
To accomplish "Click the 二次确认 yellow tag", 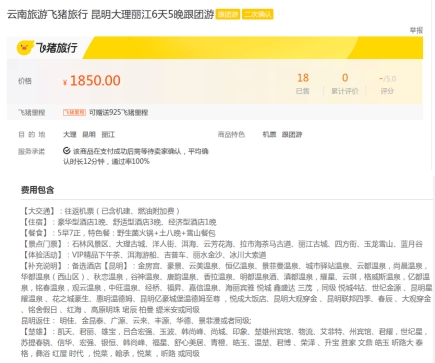I will point(257,14).
